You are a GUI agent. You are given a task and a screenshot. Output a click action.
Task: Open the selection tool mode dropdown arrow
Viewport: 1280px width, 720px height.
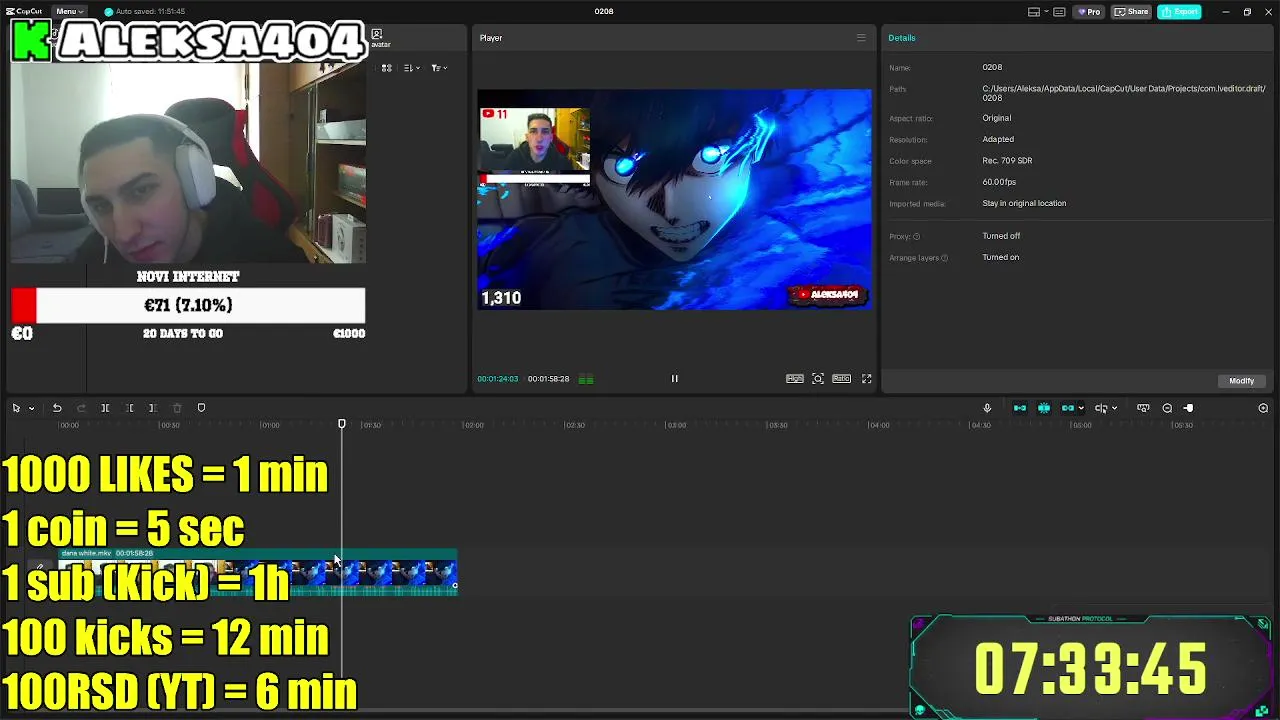(31, 408)
